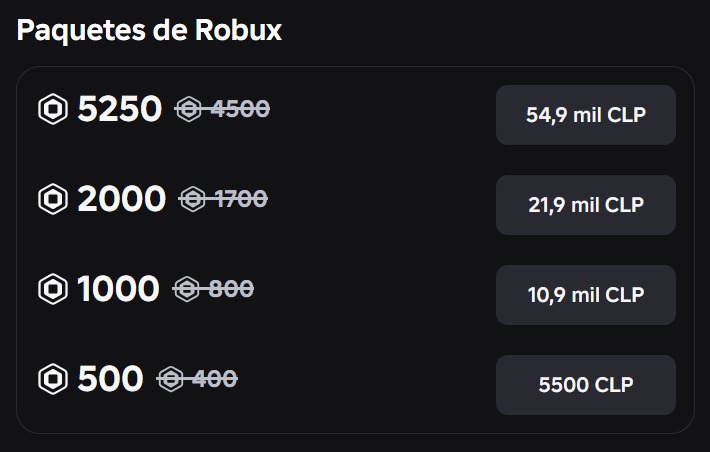Click the Robux icon beside 2000
This screenshot has height=452, width=710.
(x=53, y=199)
